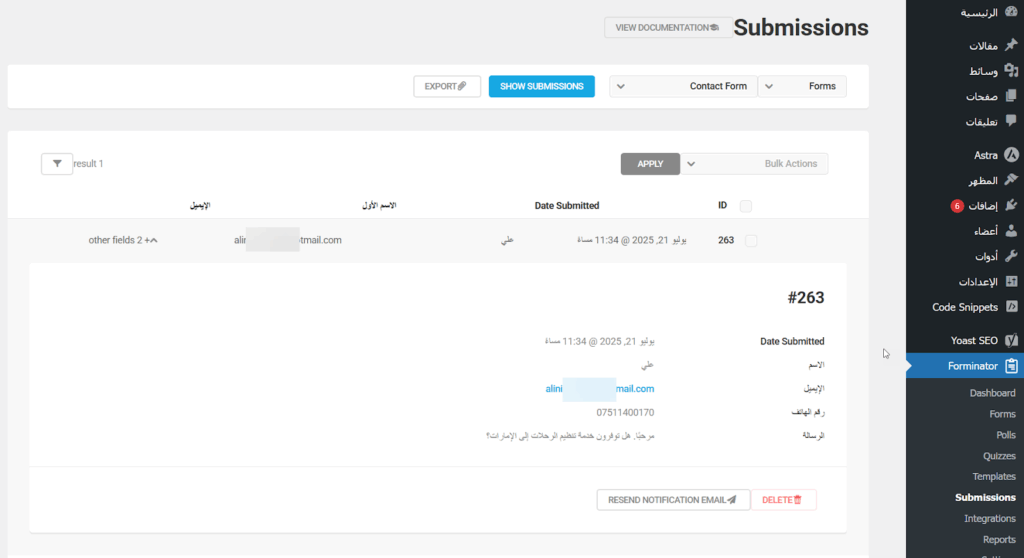This screenshot has width=1024, height=558.
Task: Click the wrench icon beside أدوات
Action: click(x=1011, y=256)
